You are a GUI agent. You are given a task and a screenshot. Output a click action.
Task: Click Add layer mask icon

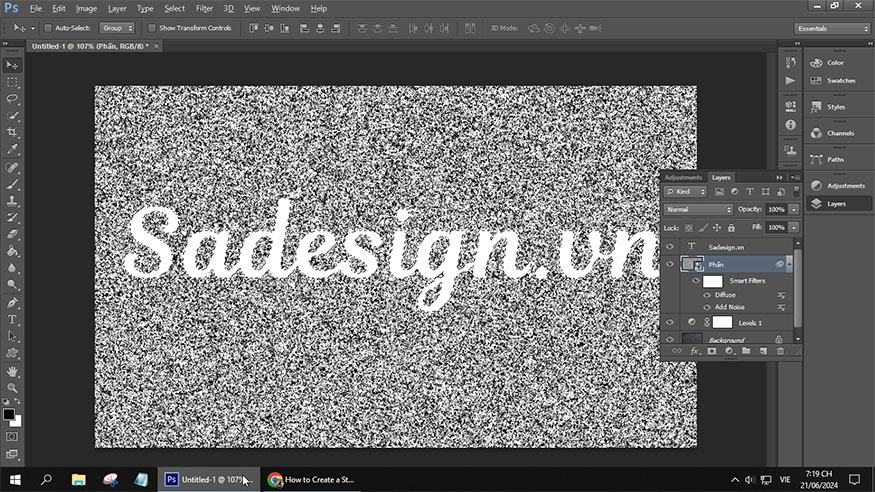(711, 351)
